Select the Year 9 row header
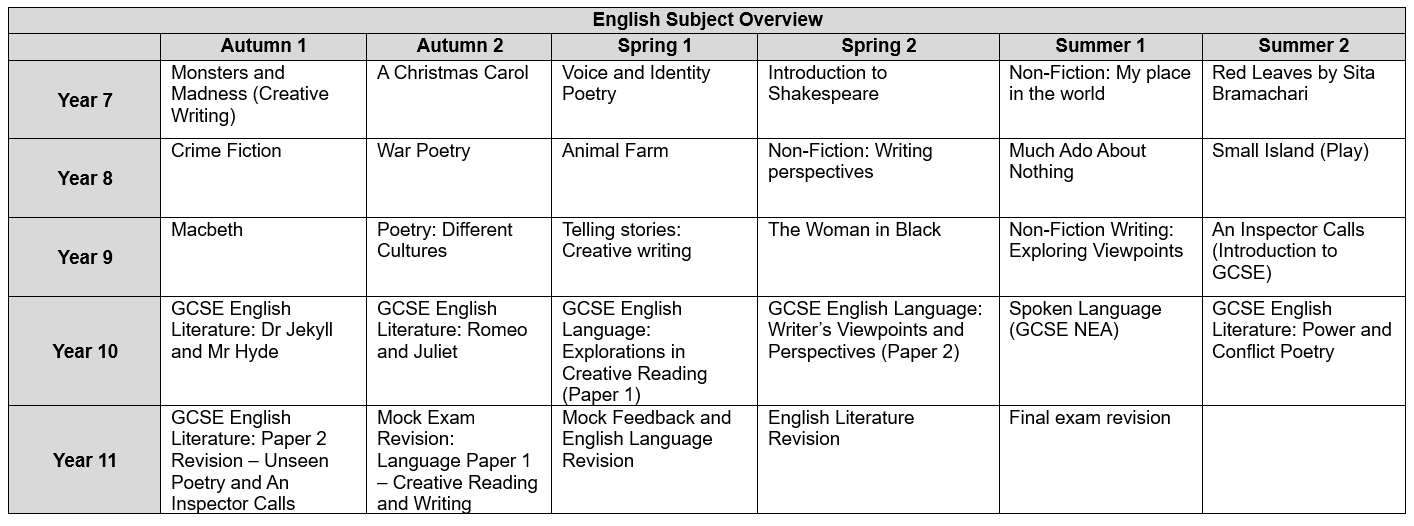The height and width of the screenshot is (526, 1414). (85, 257)
